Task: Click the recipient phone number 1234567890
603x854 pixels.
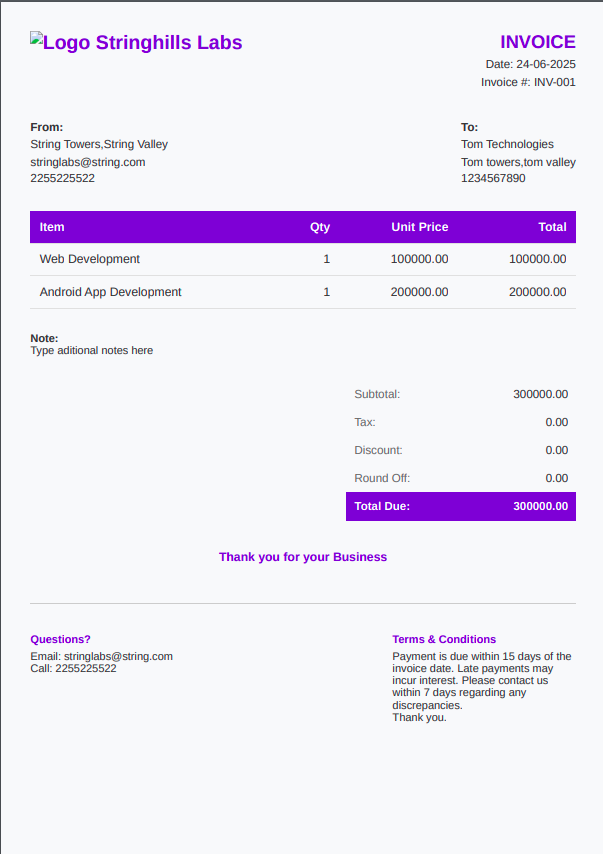Action: 493,178
